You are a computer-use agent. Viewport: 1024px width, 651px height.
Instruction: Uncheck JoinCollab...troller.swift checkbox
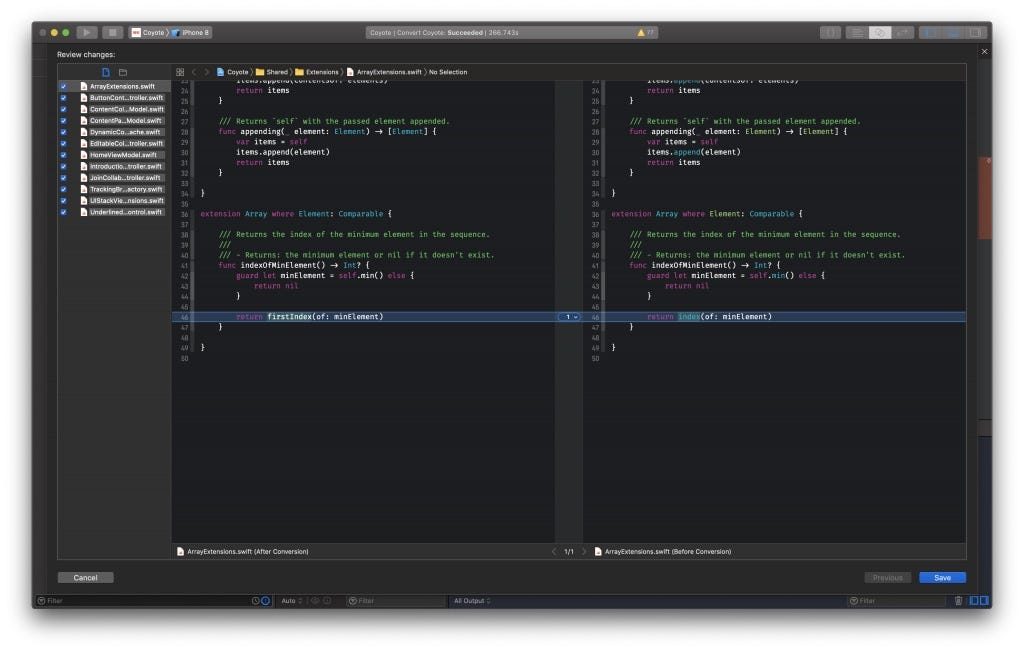[x=63, y=178]
